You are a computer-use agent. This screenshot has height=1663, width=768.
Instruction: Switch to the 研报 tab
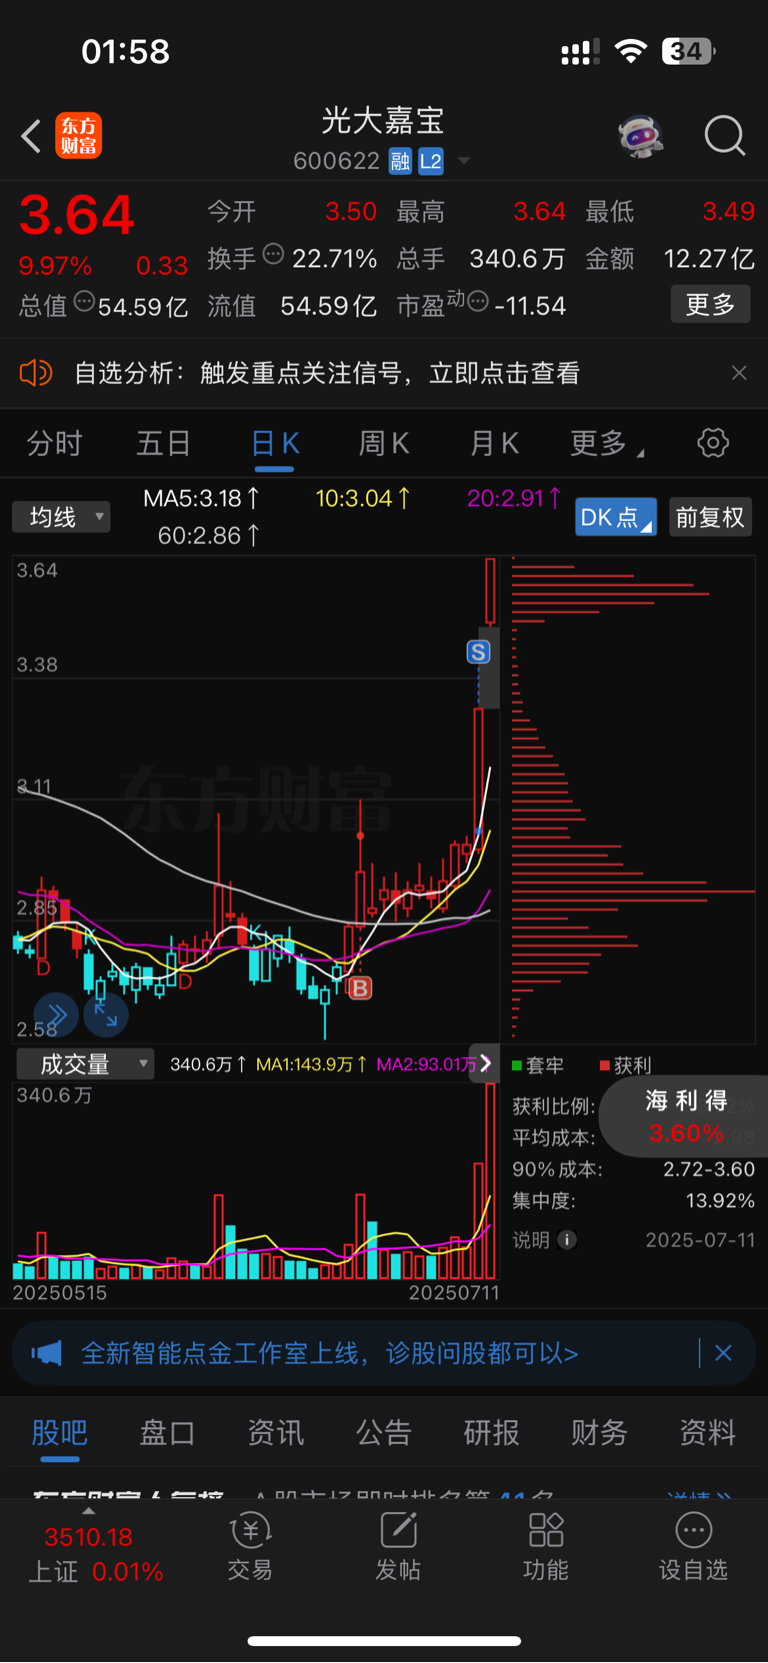[x=492, y=1433]
